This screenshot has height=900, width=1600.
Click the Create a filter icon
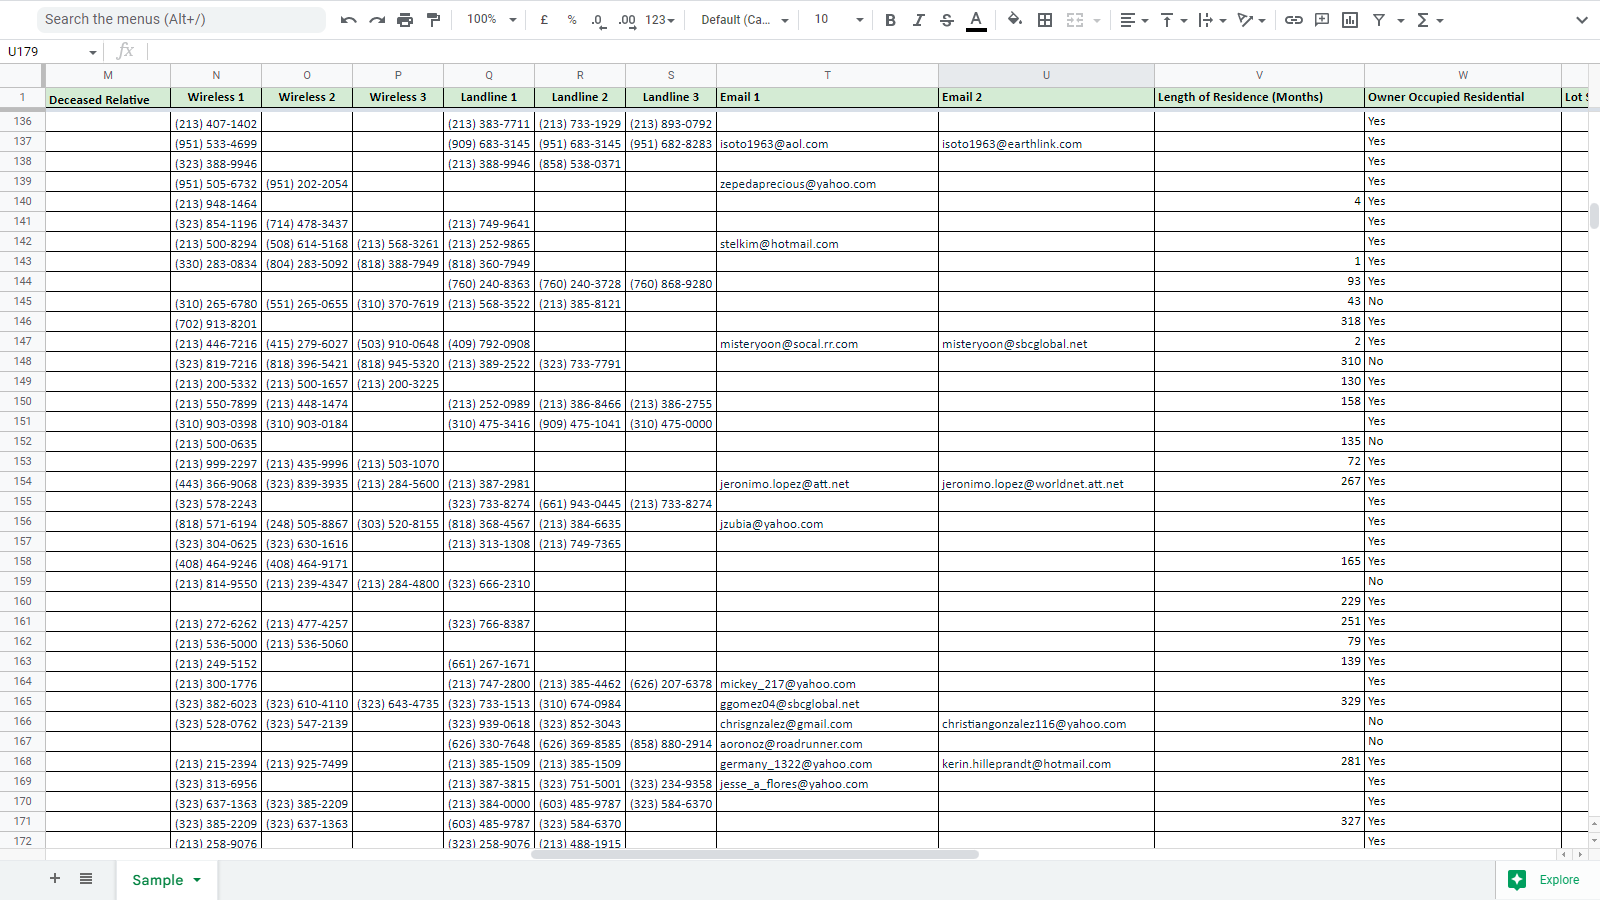click(1379, 20)
